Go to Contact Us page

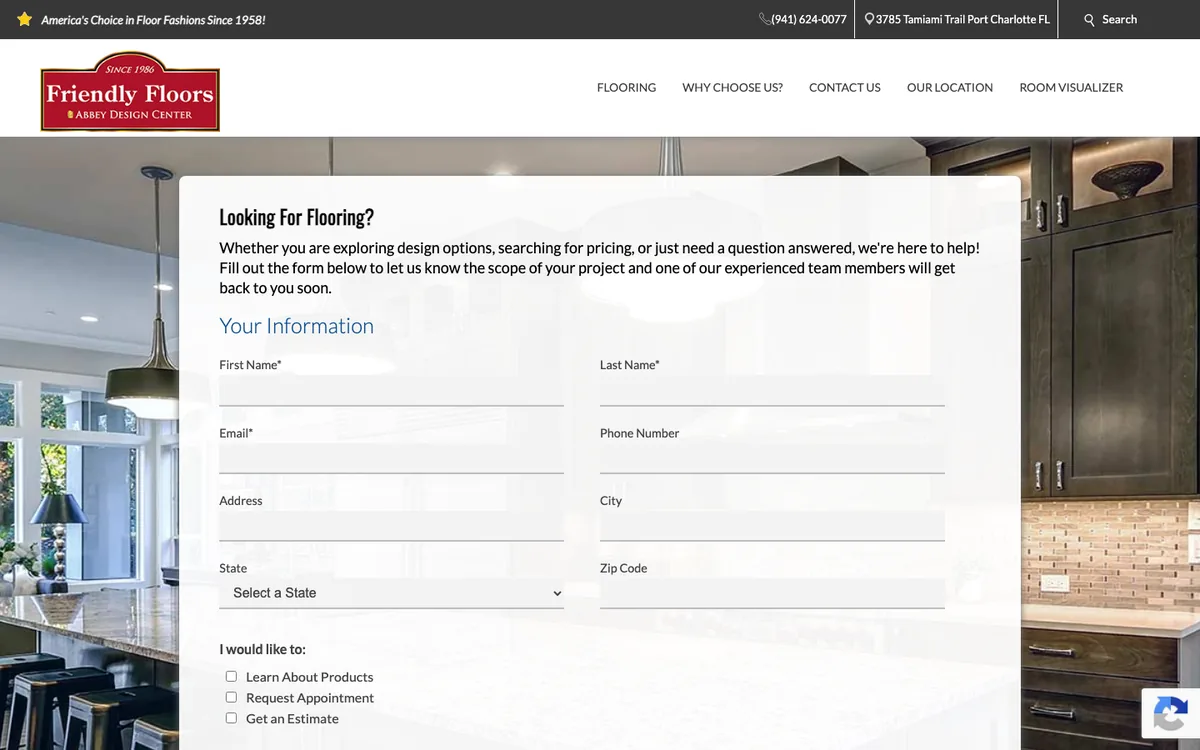845,88
